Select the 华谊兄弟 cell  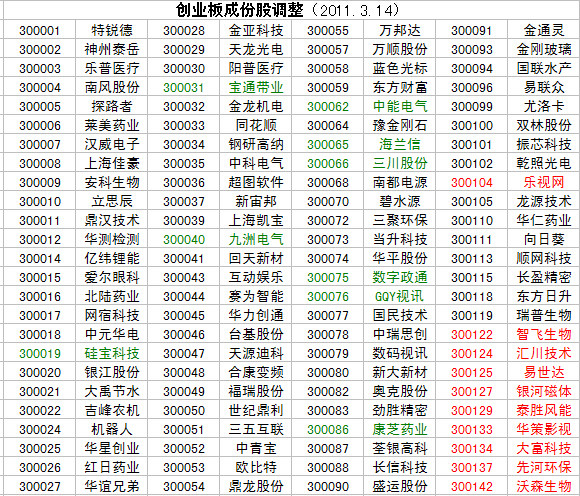point(112,486)
